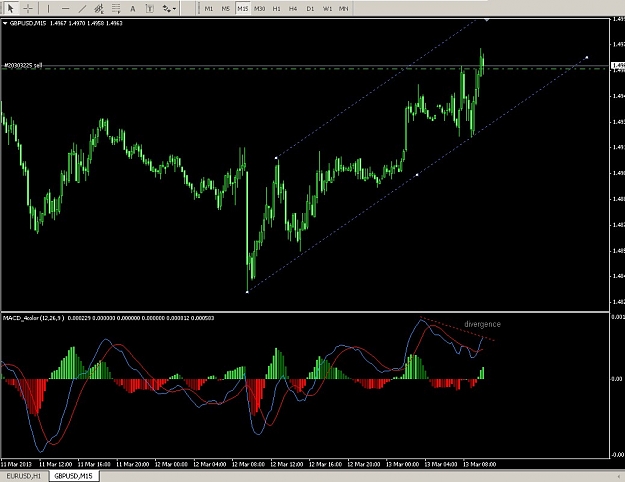The image size is (625, 482).
Task: Select the text label tool
Action: 149,8
